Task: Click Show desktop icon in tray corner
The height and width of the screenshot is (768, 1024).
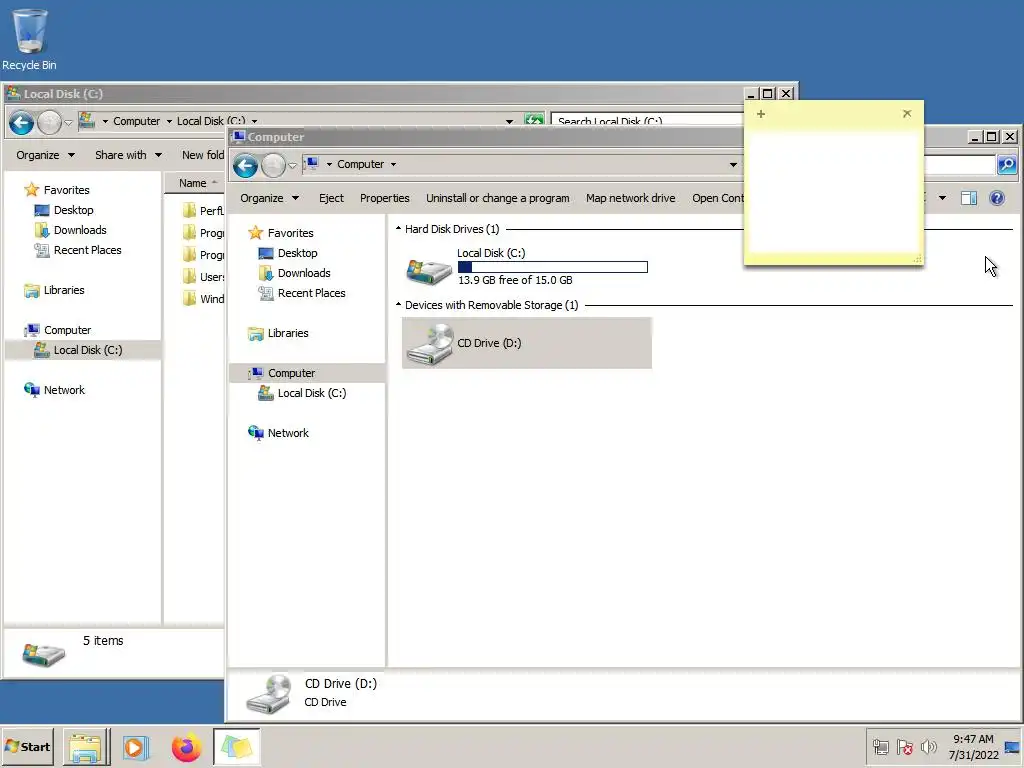Action: [x=1013, y=747]
